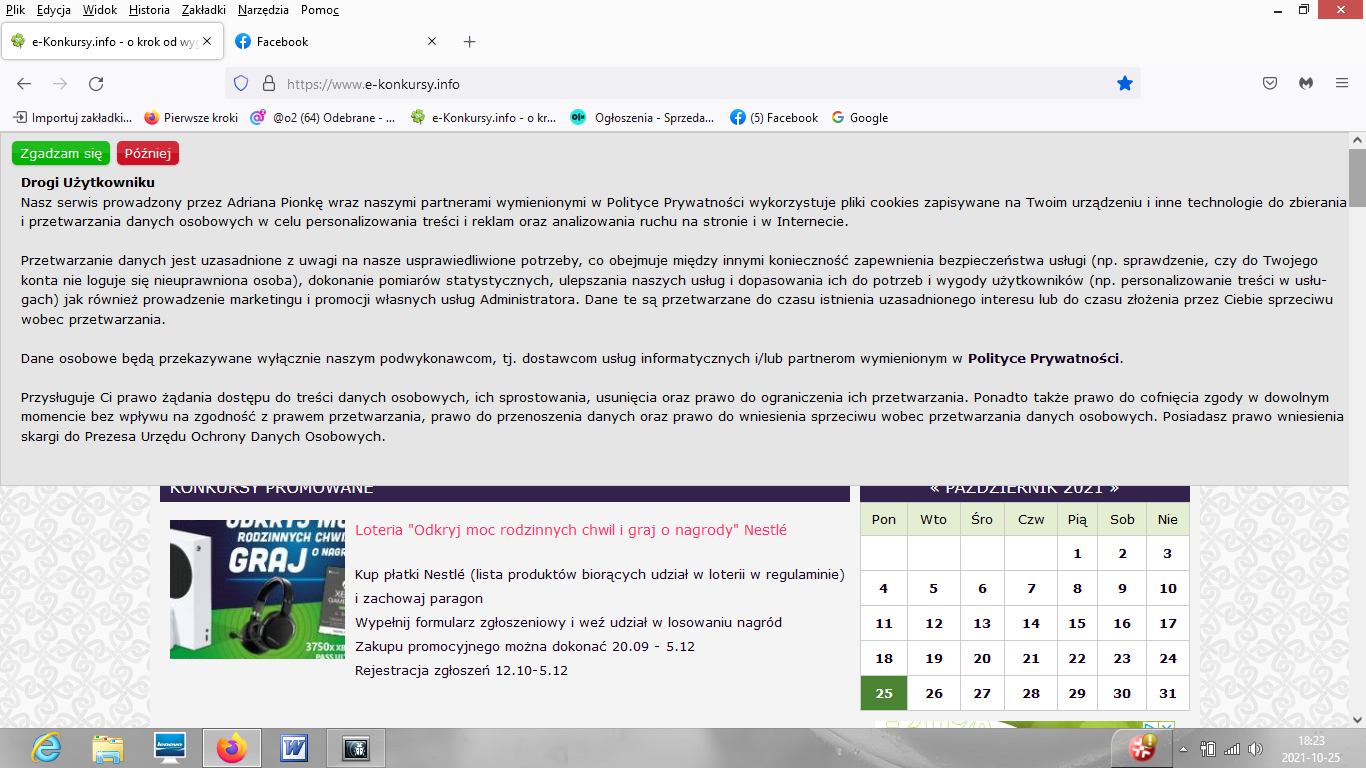
Task: Show hidden system tray icons
Action: tap(1183, 748)
